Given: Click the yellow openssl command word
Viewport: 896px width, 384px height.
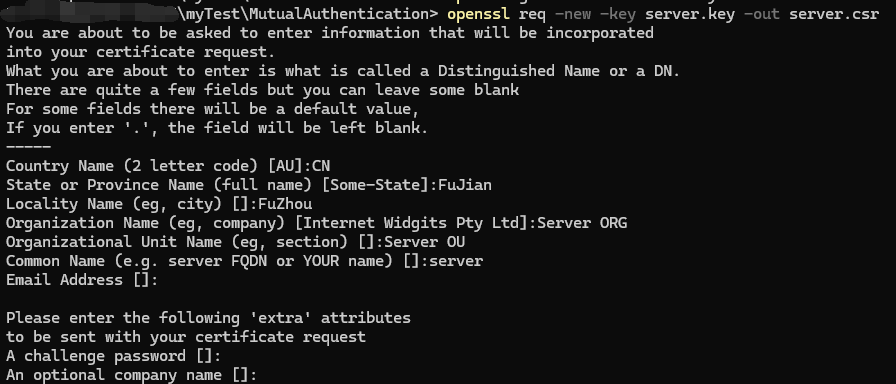Looking at the screenshot, I should tap(479, 14).
